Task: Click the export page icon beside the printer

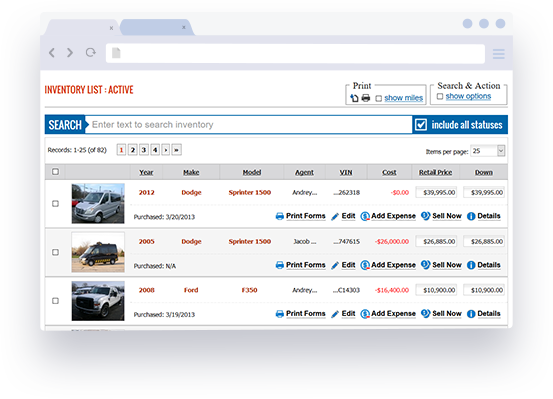Action: click(354, 98)
